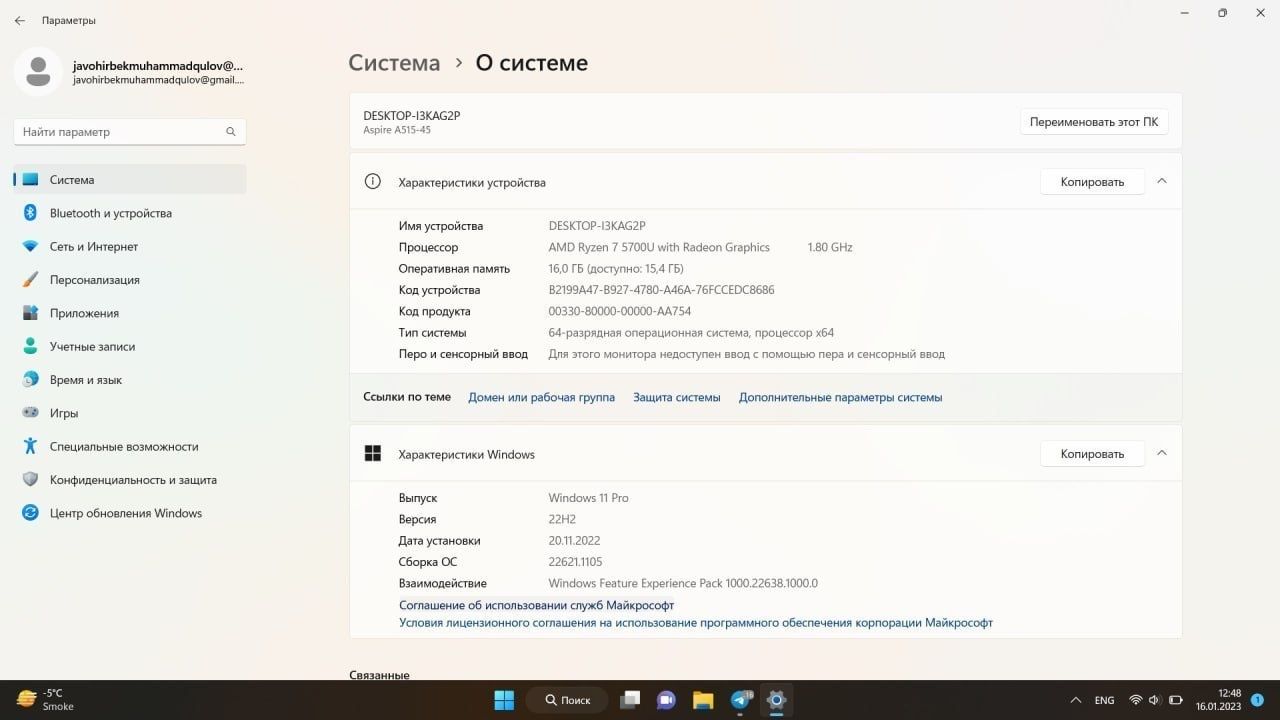Image resolution: width=1280 pixels, height=720 pixels.
Task: Click the search magnifier in Найти параметр
Action: [x=231, y=132]
